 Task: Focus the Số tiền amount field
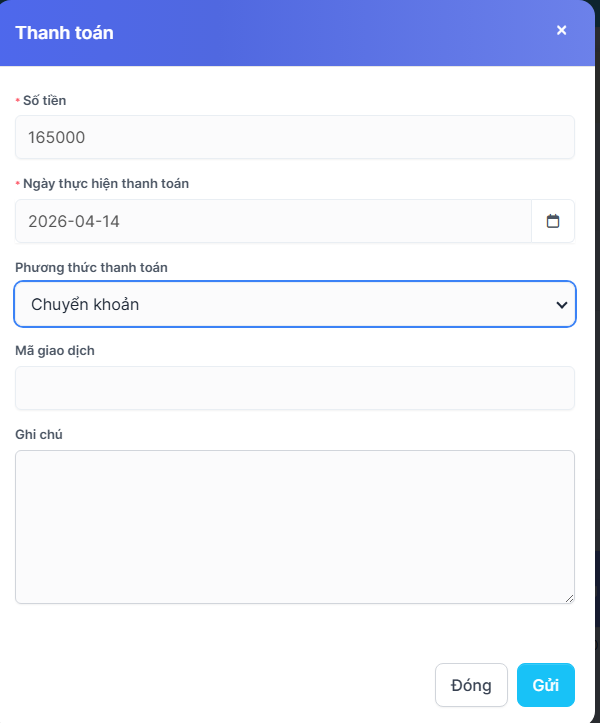pyautogui.click(x=294, y=137)
